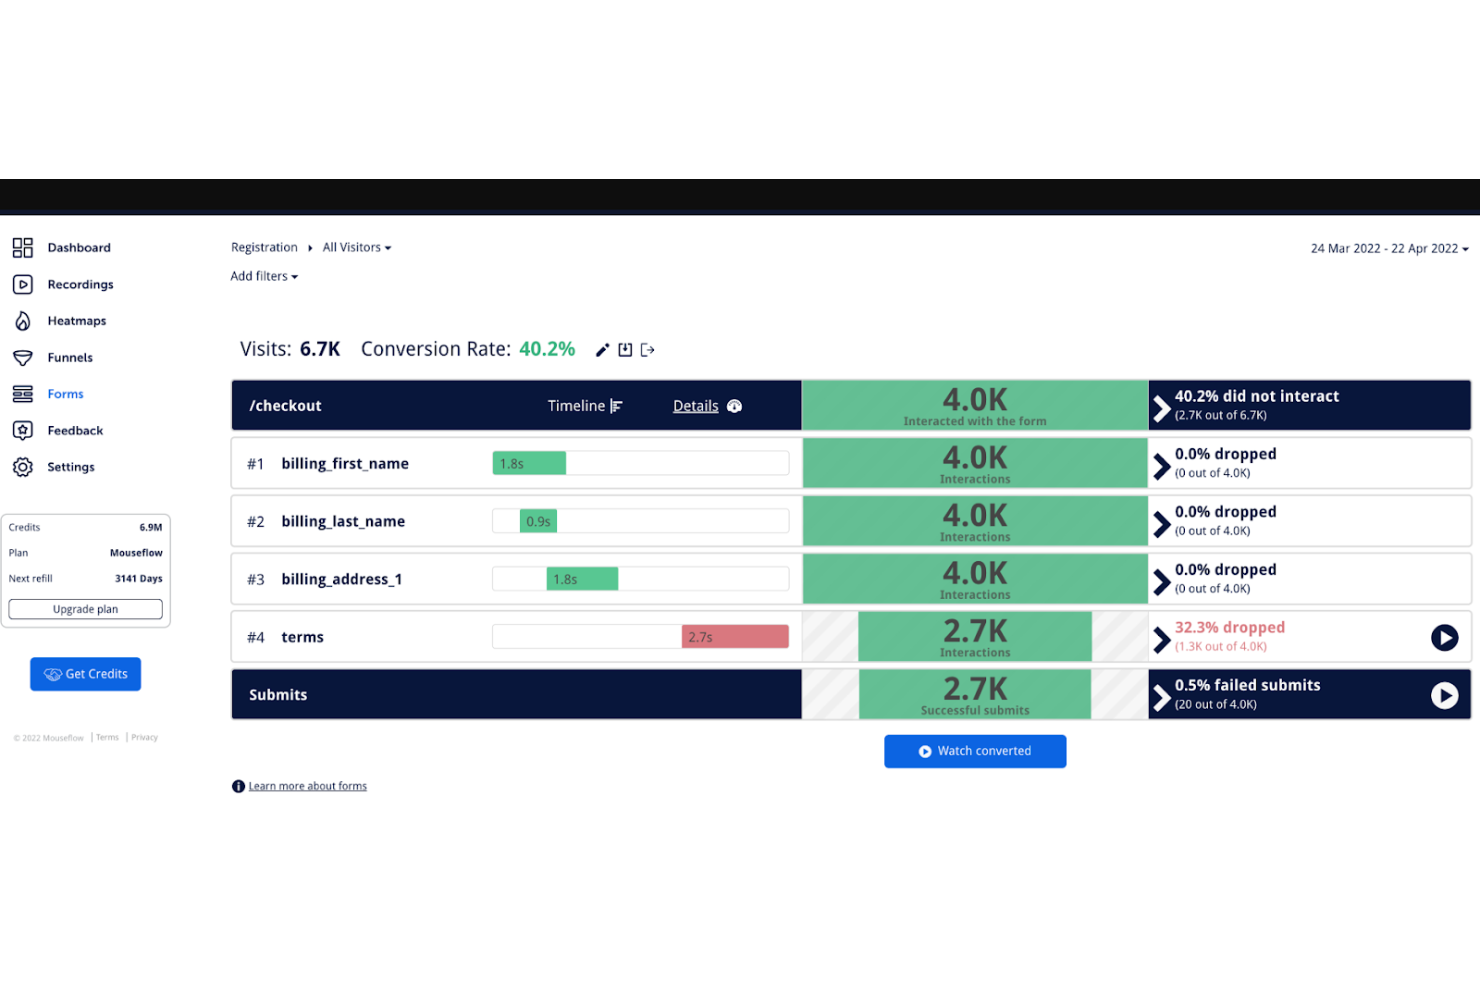Screen dimensions: 1480x987
Task: Click the info icon next to Details
Action: point(734,405)
